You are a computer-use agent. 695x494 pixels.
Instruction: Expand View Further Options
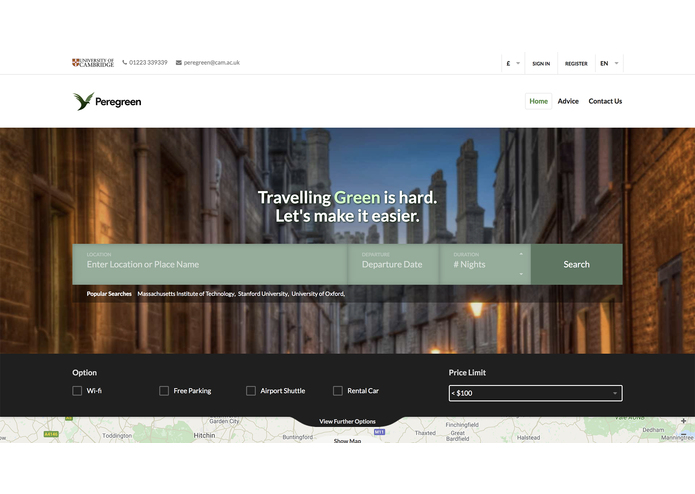tap(348, 421)
